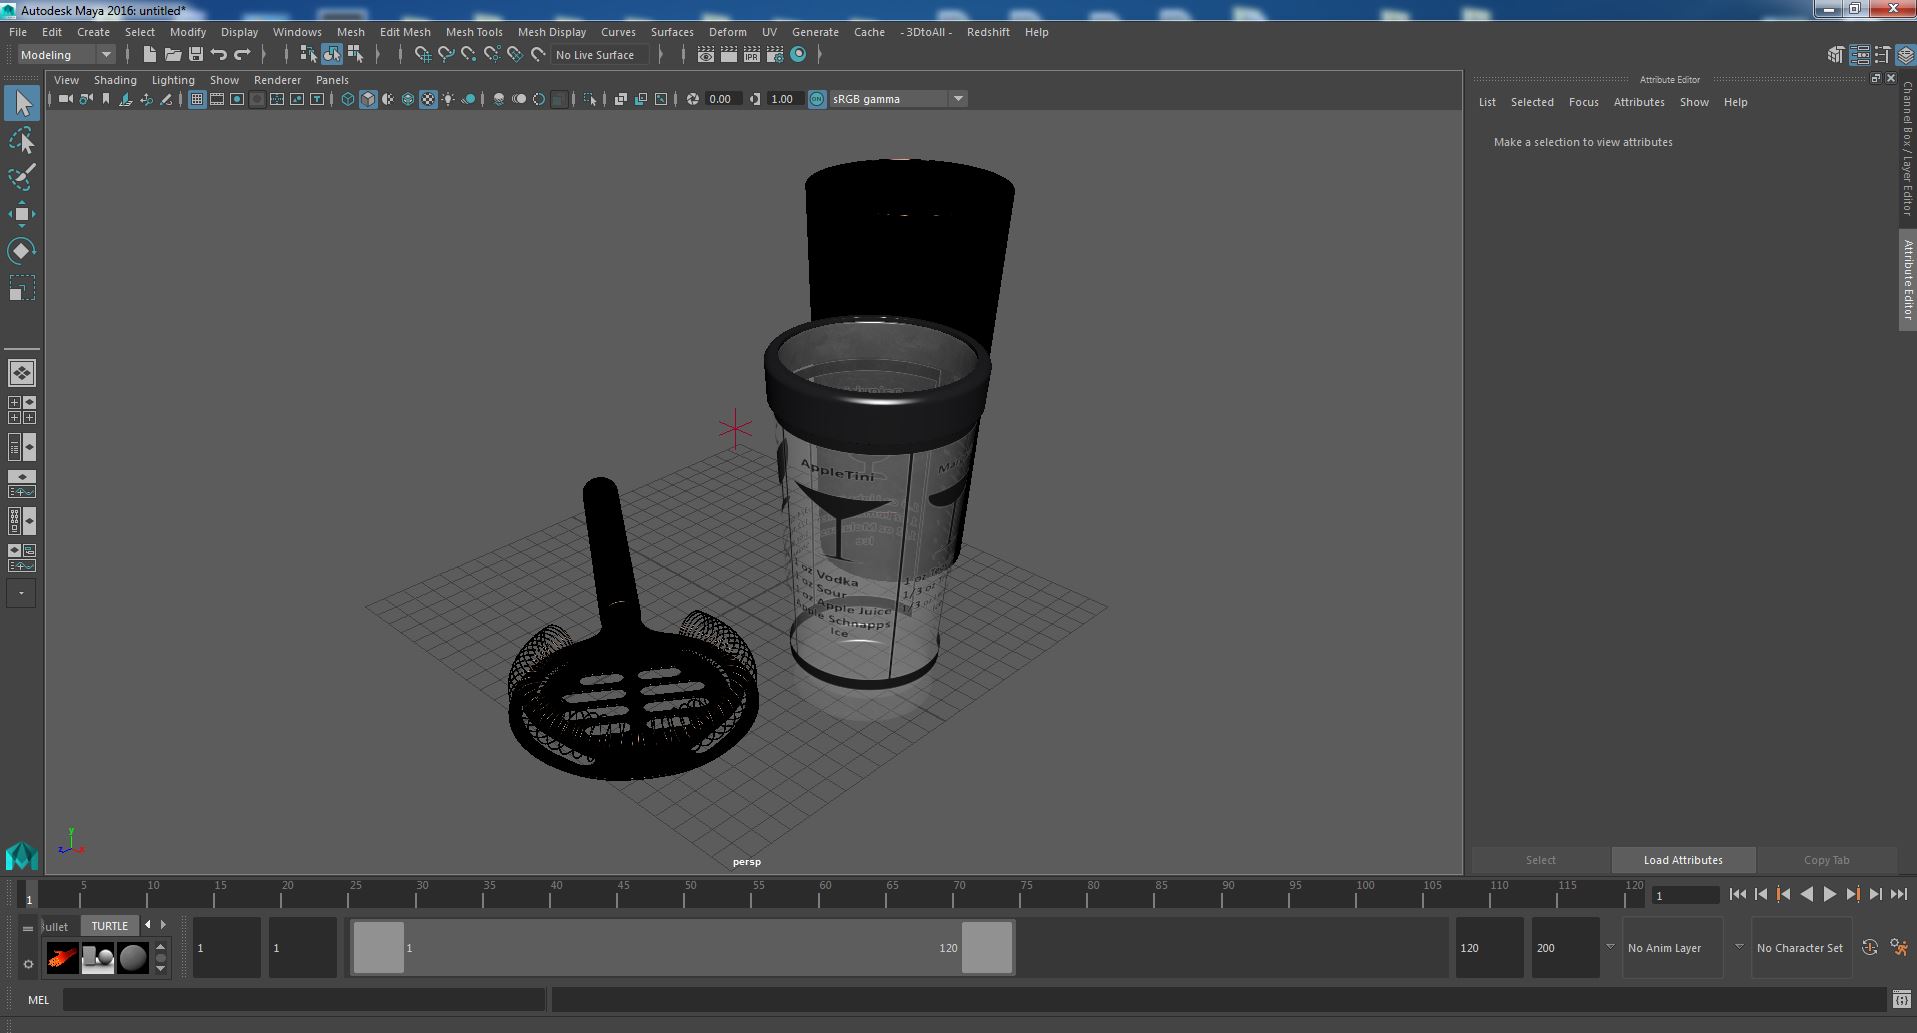The image size is (1917, 1033).
Task: Toggle textured display in viewport
Action: tap(428, 99)
